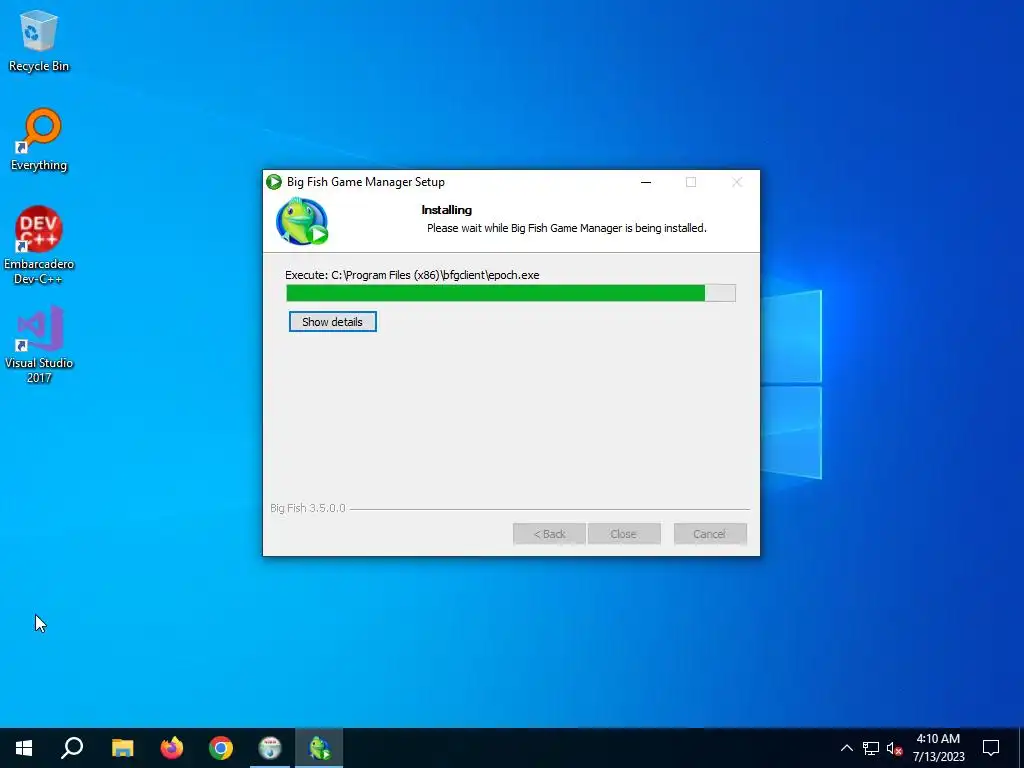Viewport: 1024px width, 768px height.
Task: Click the 'Please wait while Big Fish' message
Action: 567,228
